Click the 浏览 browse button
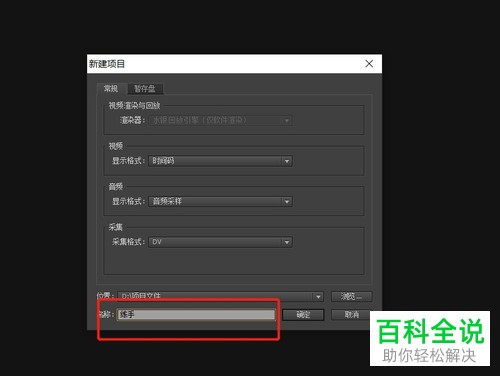 (352, 296)
